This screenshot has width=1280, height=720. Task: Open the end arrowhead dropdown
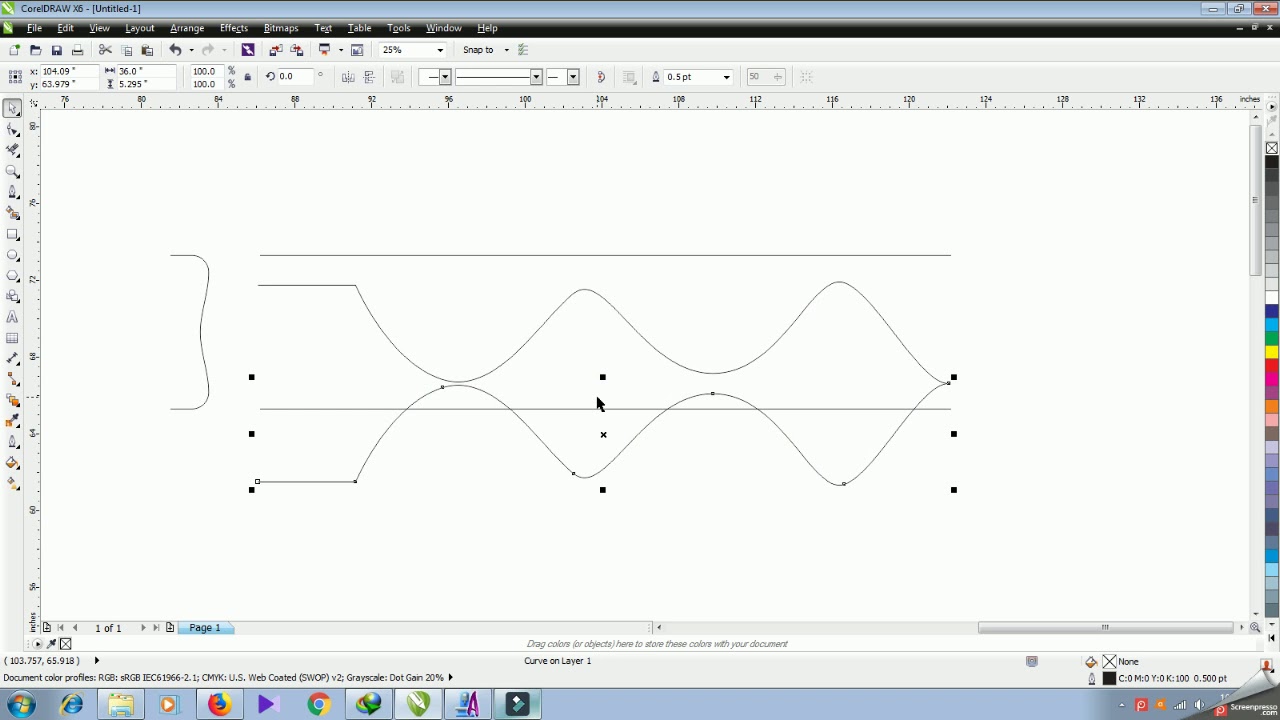pyautogui.click(x=573, y=77)
